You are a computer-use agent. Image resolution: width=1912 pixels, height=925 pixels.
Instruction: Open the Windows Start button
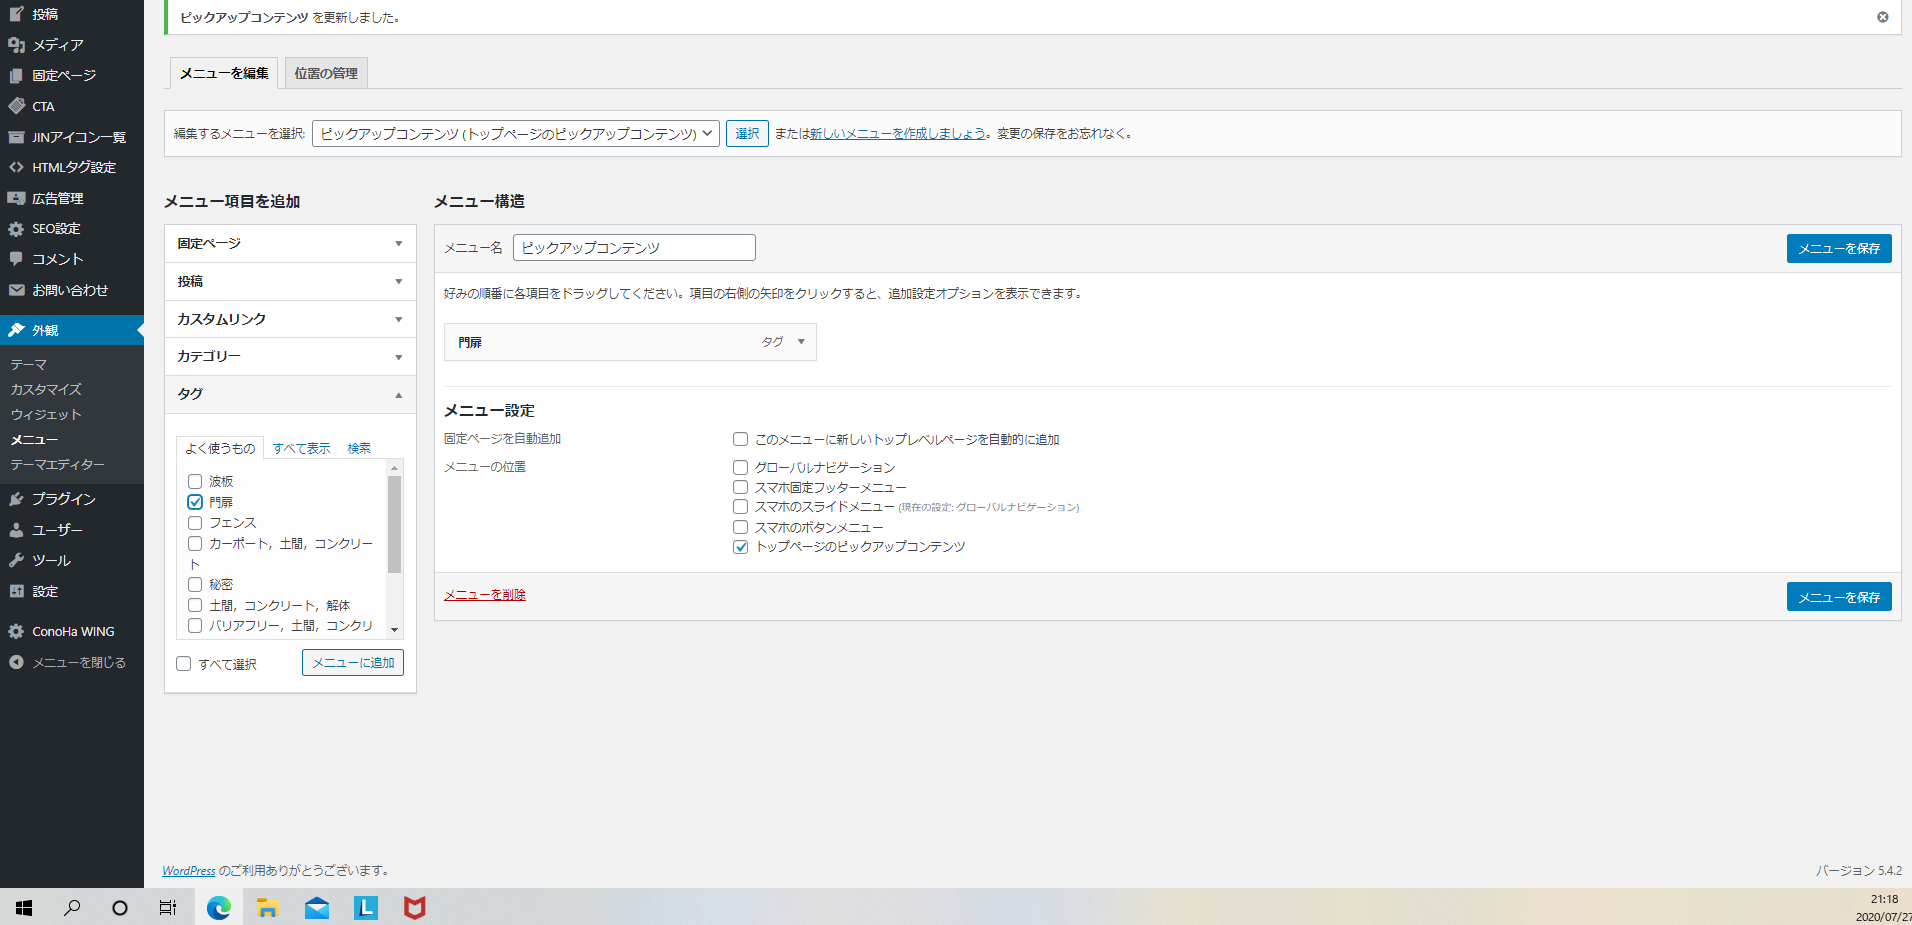click(x=24, y=908)
